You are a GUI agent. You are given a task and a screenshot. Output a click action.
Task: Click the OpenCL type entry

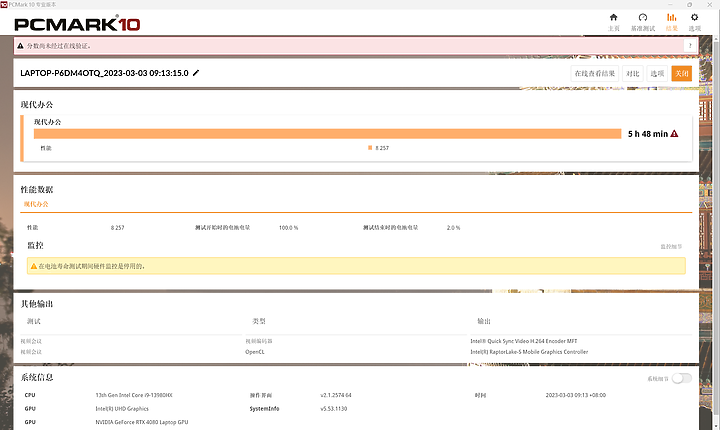coord(255,352)
